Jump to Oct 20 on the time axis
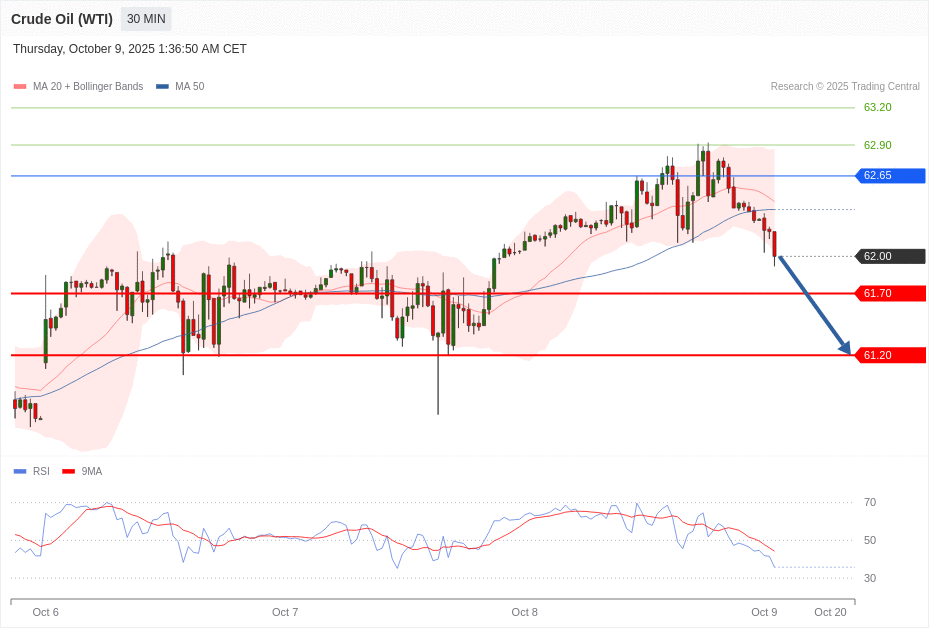This screenshot has width=929, height=629. (830, 612)
